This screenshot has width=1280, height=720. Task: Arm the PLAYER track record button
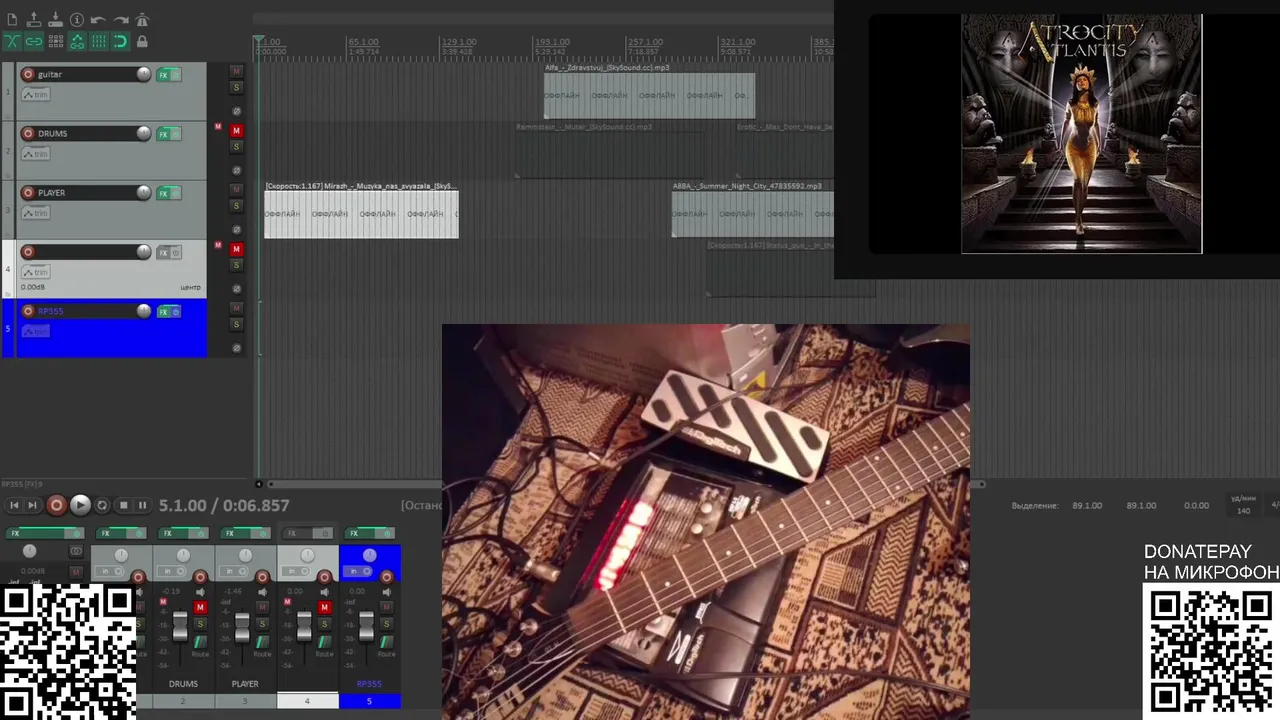click(x=28, y=192)
